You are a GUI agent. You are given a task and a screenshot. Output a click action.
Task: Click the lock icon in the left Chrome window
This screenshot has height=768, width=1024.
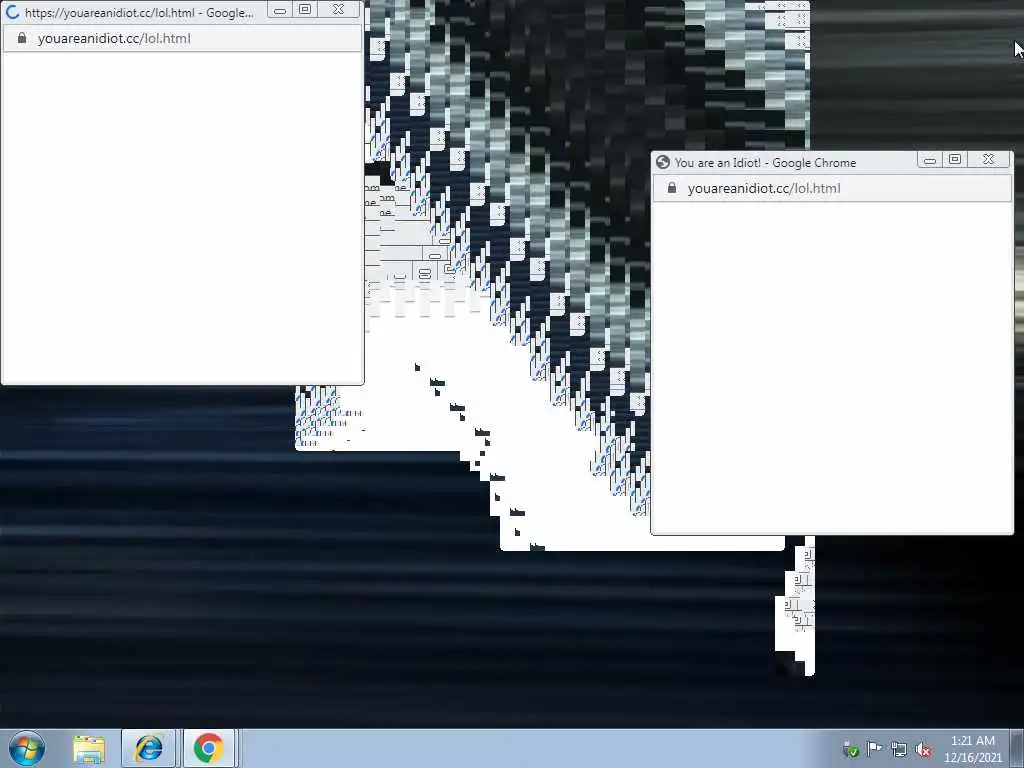(22, 39)
